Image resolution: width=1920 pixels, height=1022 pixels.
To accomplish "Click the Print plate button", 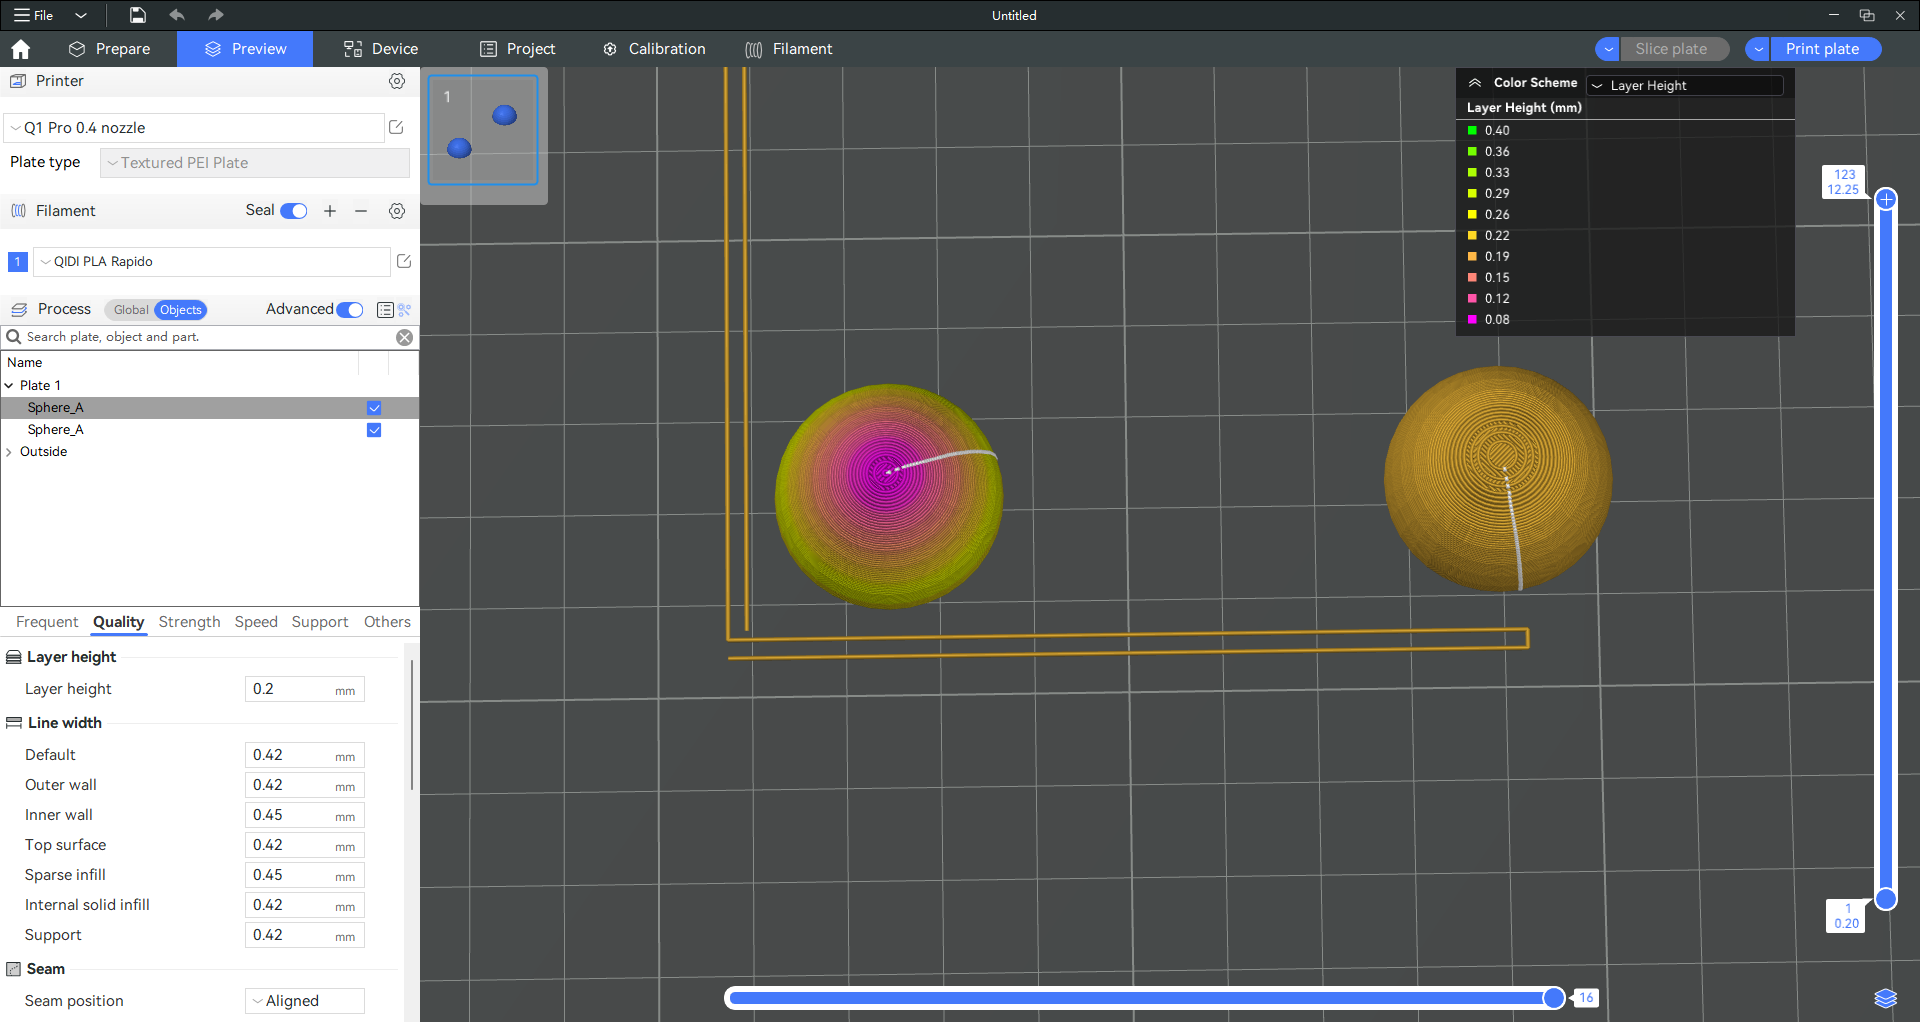I will (1822, 49).
